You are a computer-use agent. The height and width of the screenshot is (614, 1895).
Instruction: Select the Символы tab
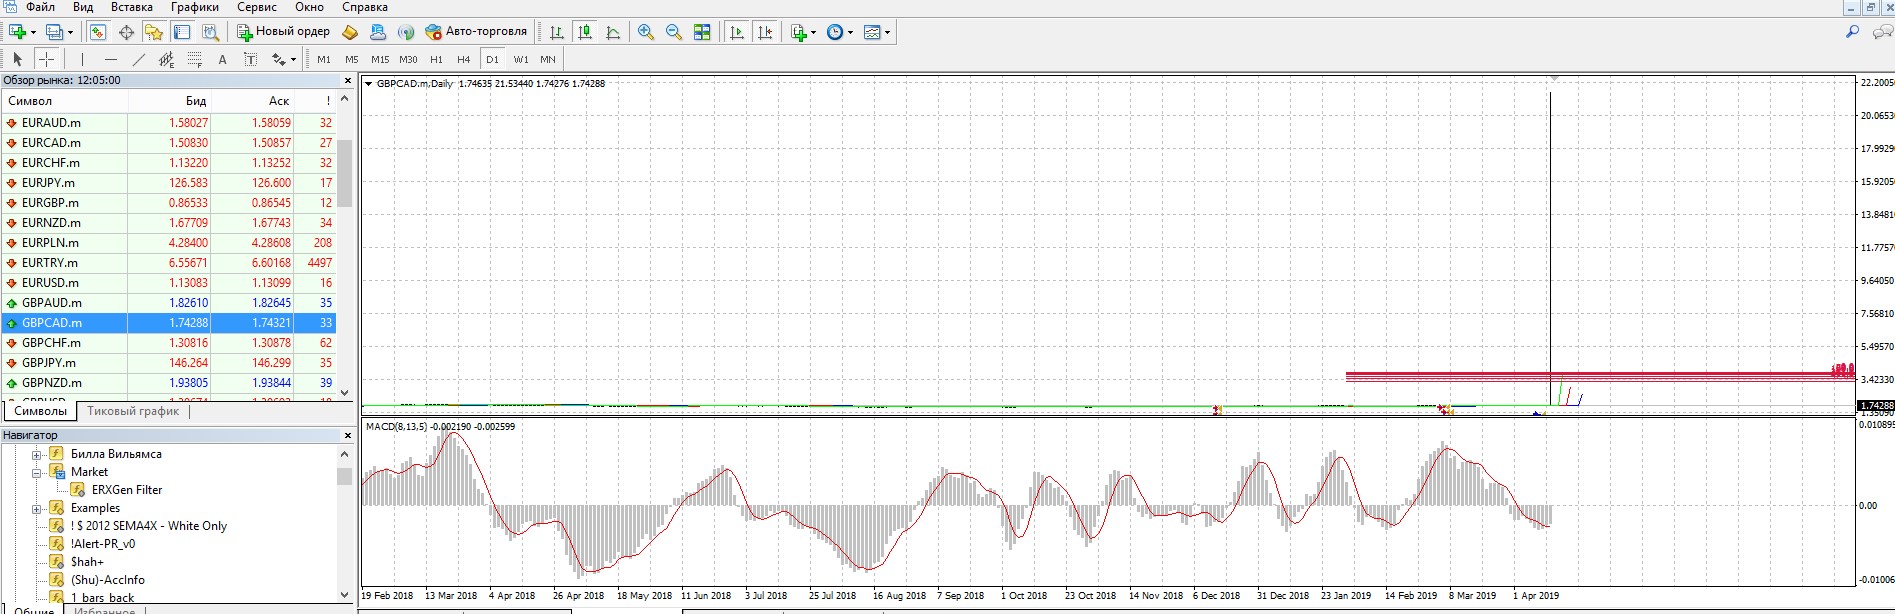[x=41, y=411]
